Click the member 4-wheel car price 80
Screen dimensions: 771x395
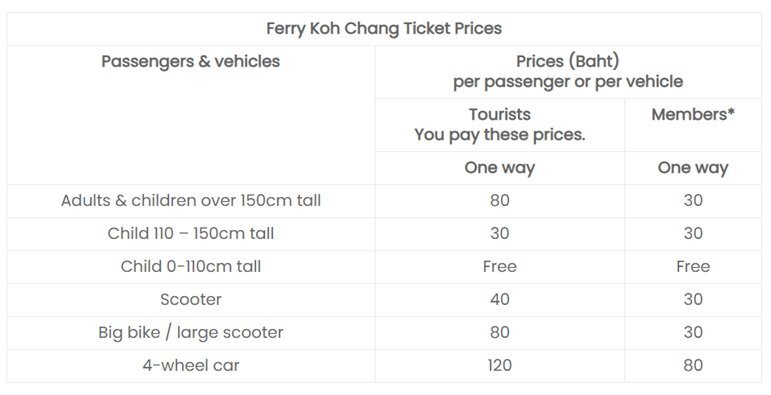693,365
